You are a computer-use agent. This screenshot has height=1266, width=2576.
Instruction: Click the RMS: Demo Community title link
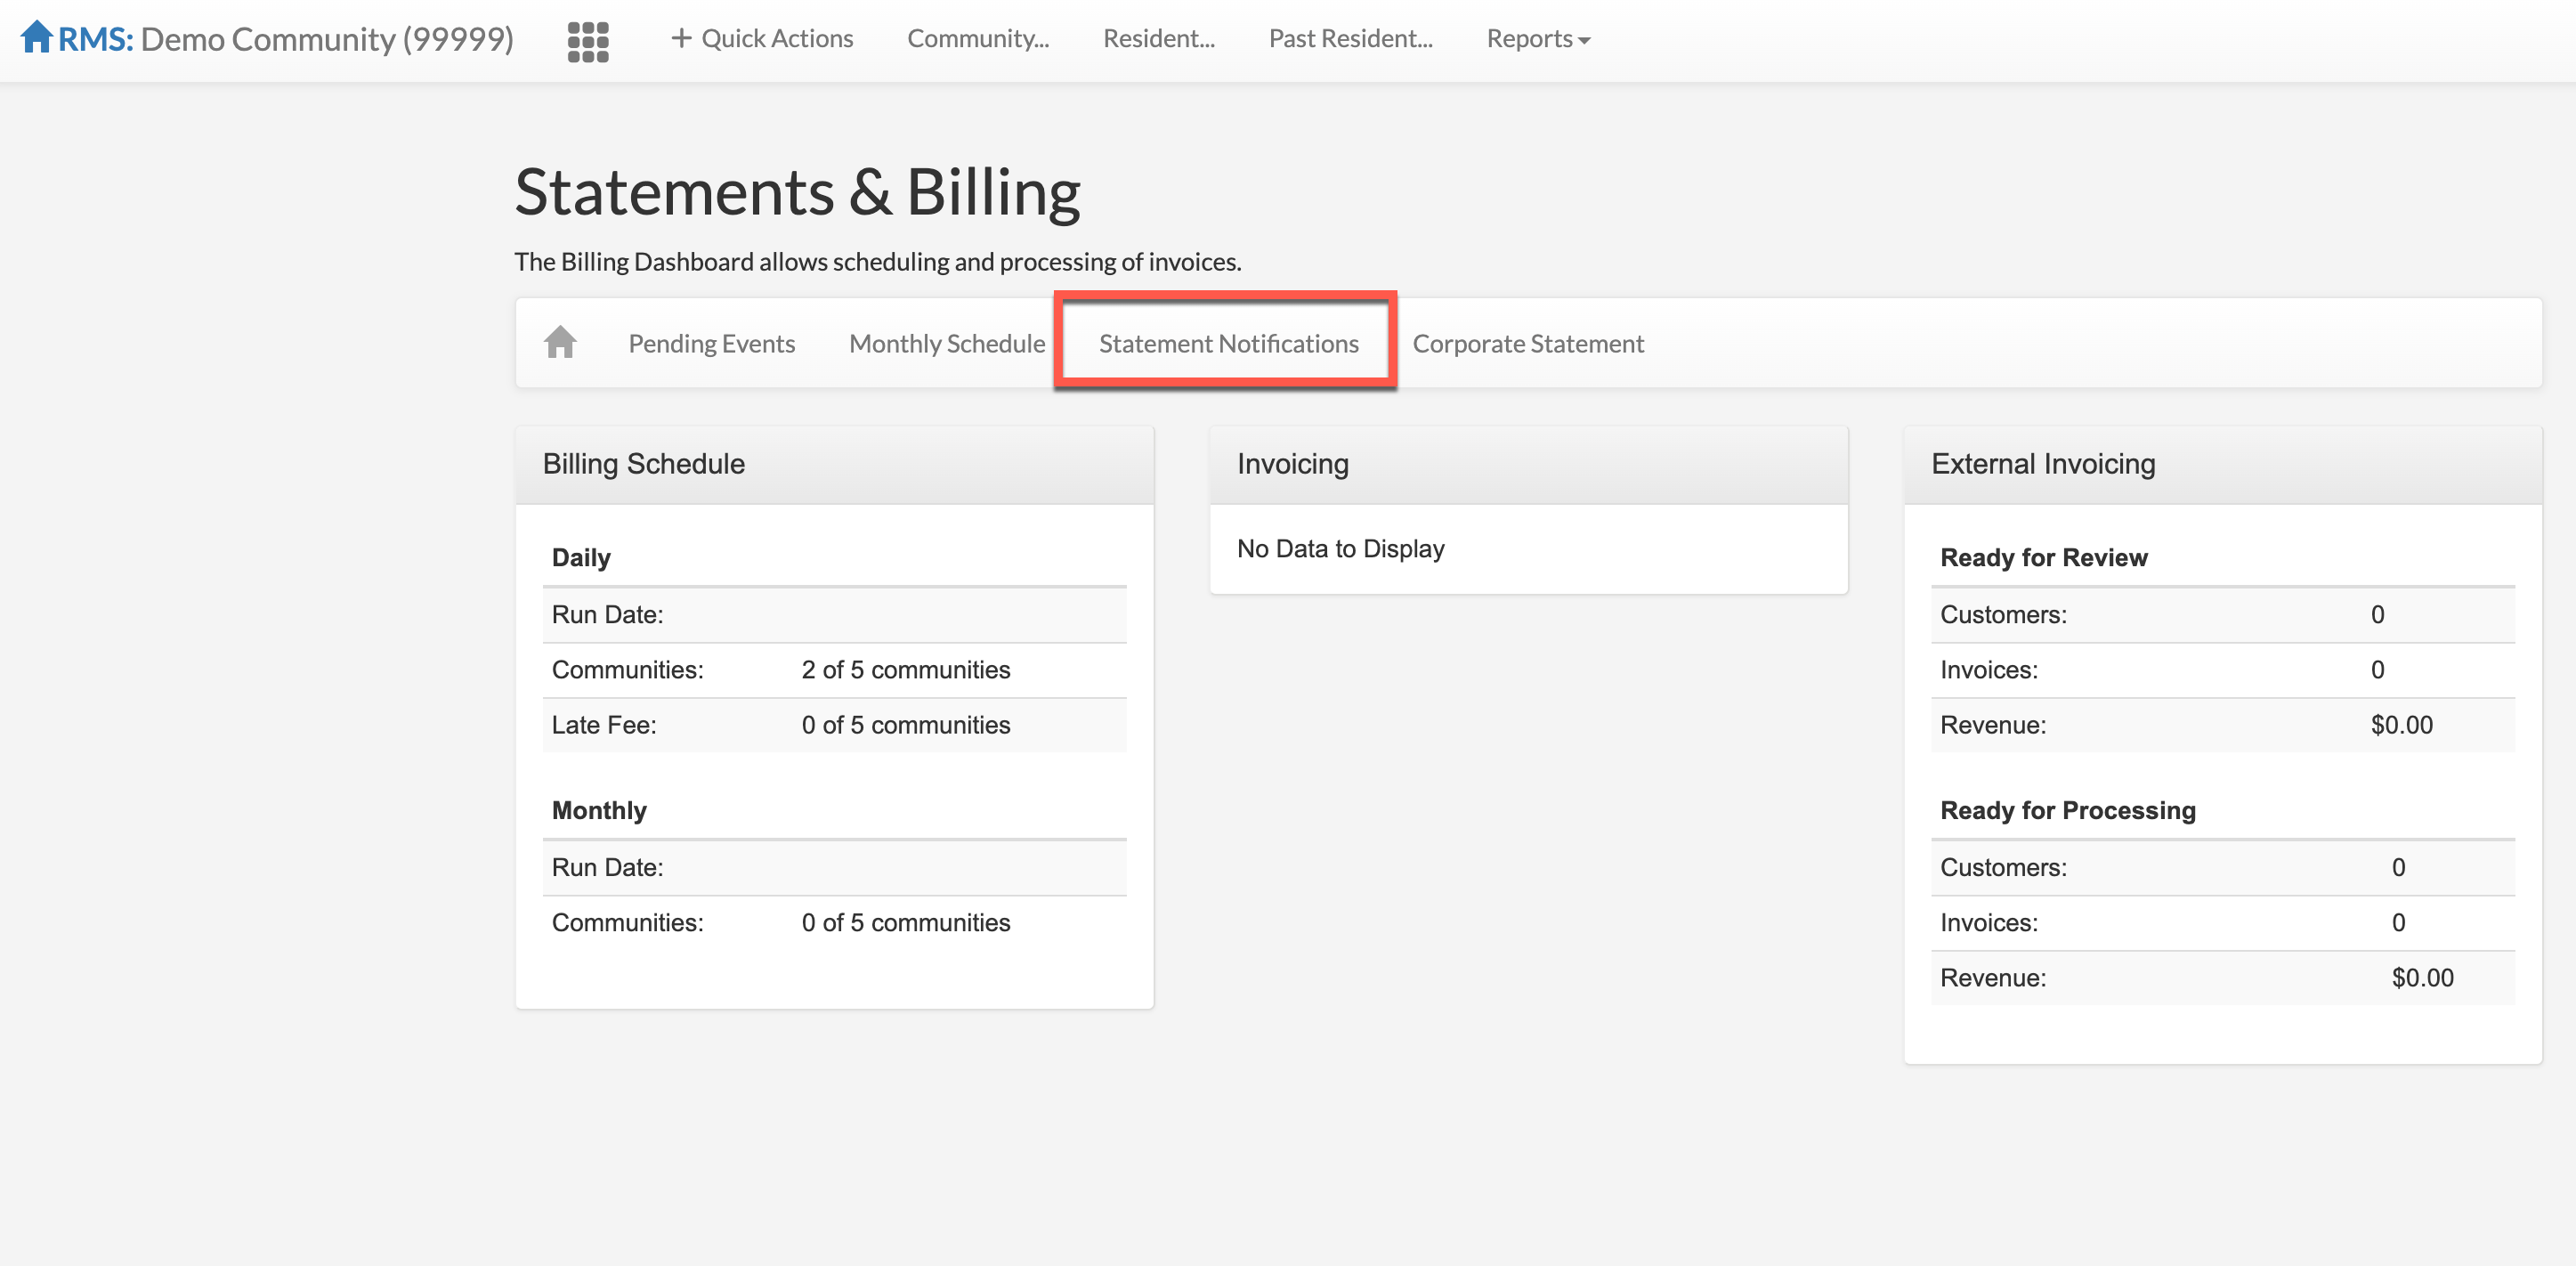click(x=286, y=39)
